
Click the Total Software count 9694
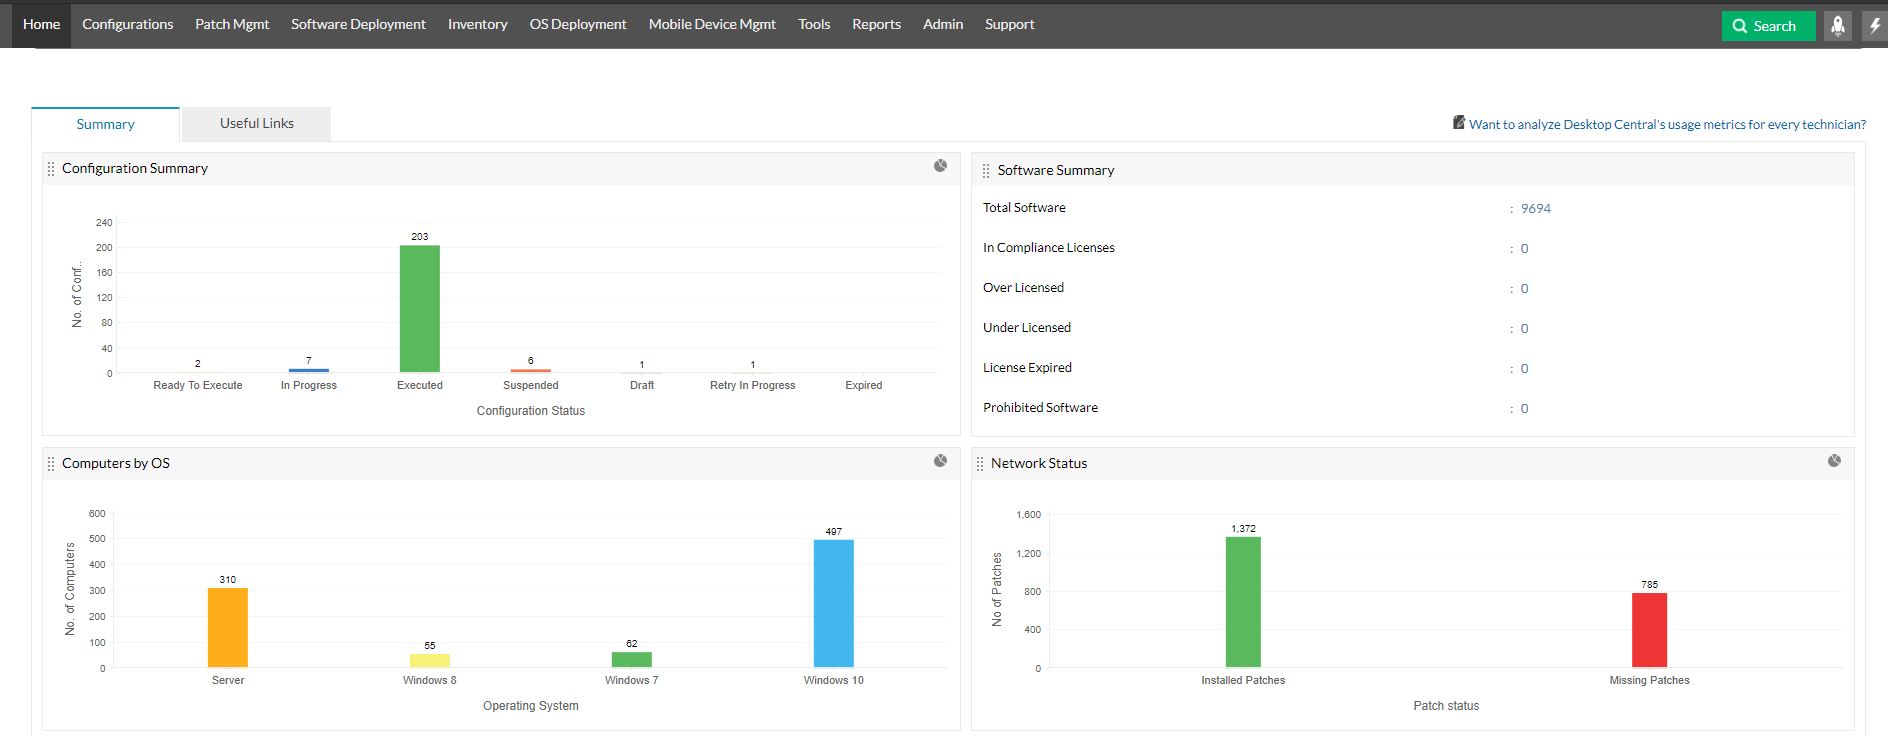point(1535,209)
